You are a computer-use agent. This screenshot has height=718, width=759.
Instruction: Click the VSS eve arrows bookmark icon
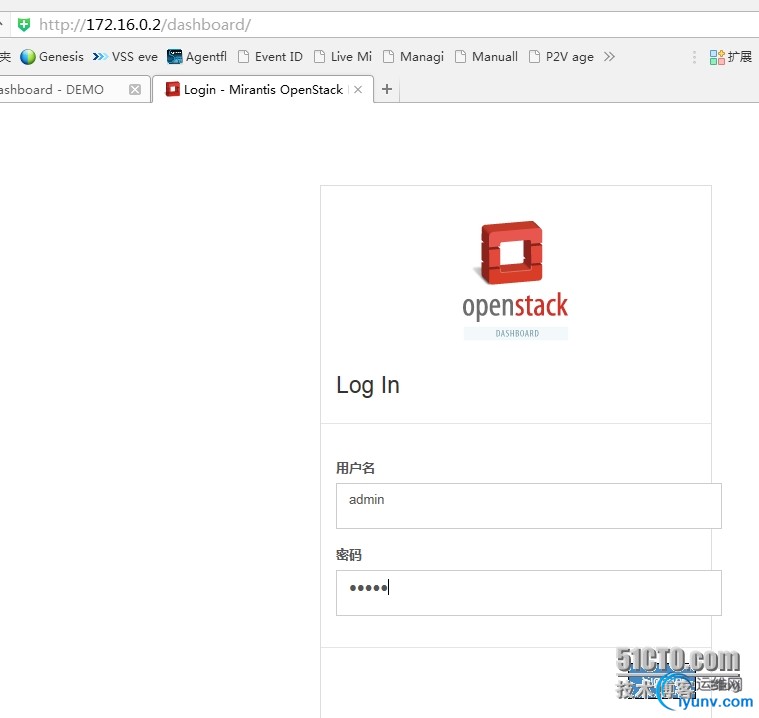100,57
